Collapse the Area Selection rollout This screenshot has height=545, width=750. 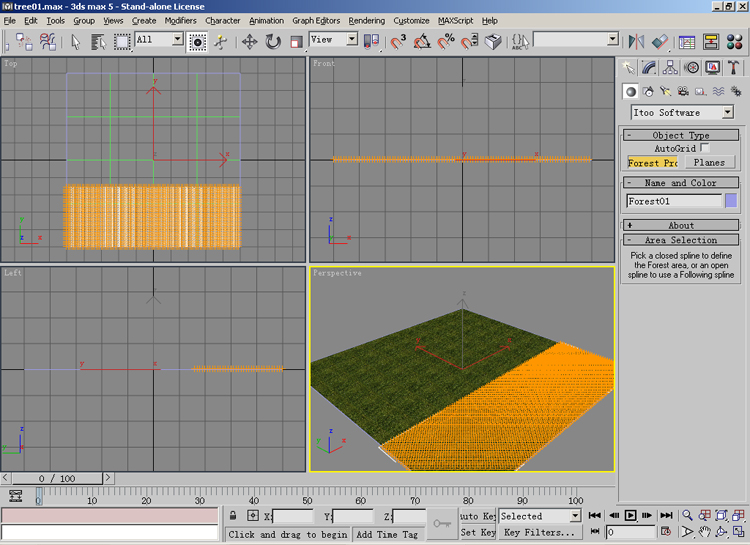click(x=681, y=240)
